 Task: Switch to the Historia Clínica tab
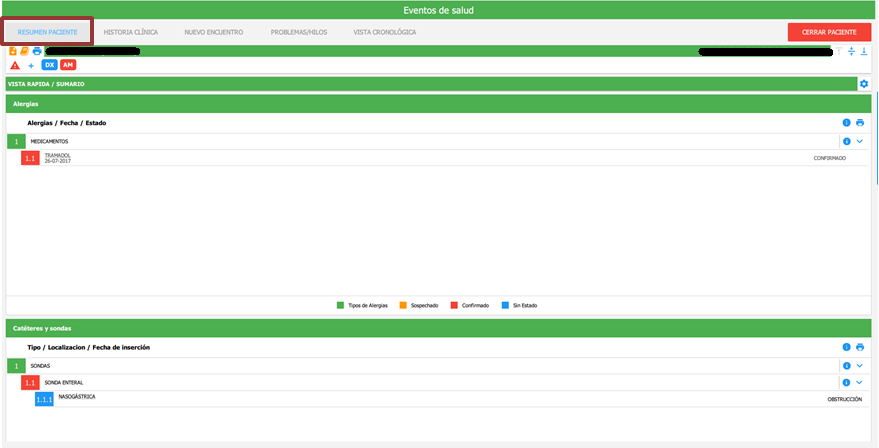click(131, 32)
